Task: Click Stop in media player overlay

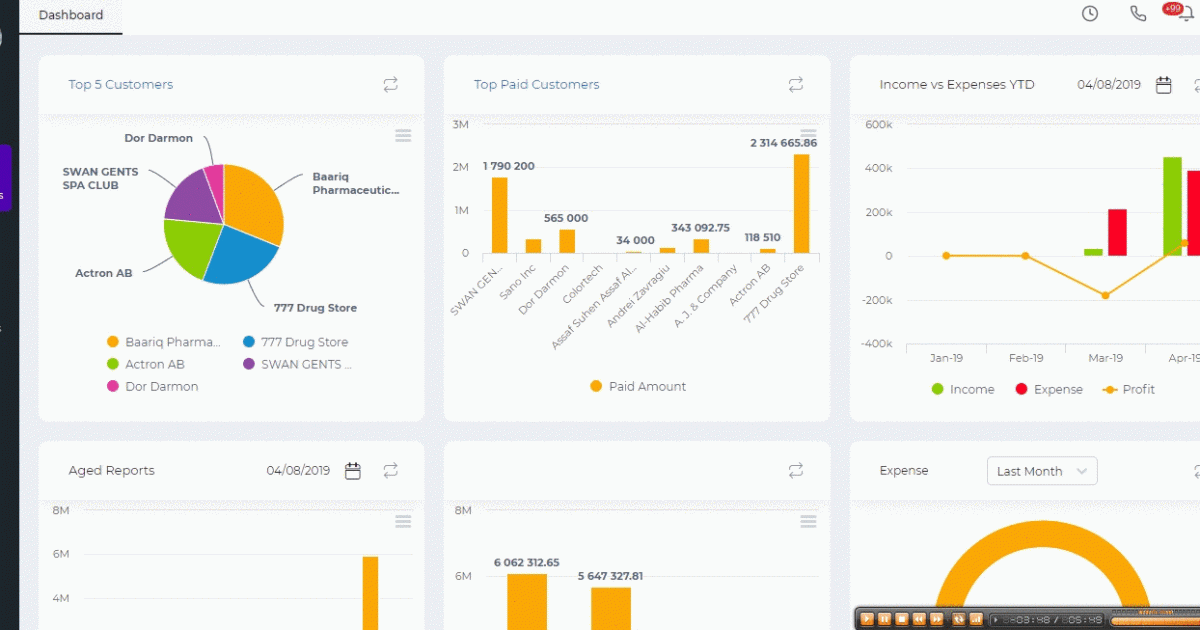Action: [902, 619]
